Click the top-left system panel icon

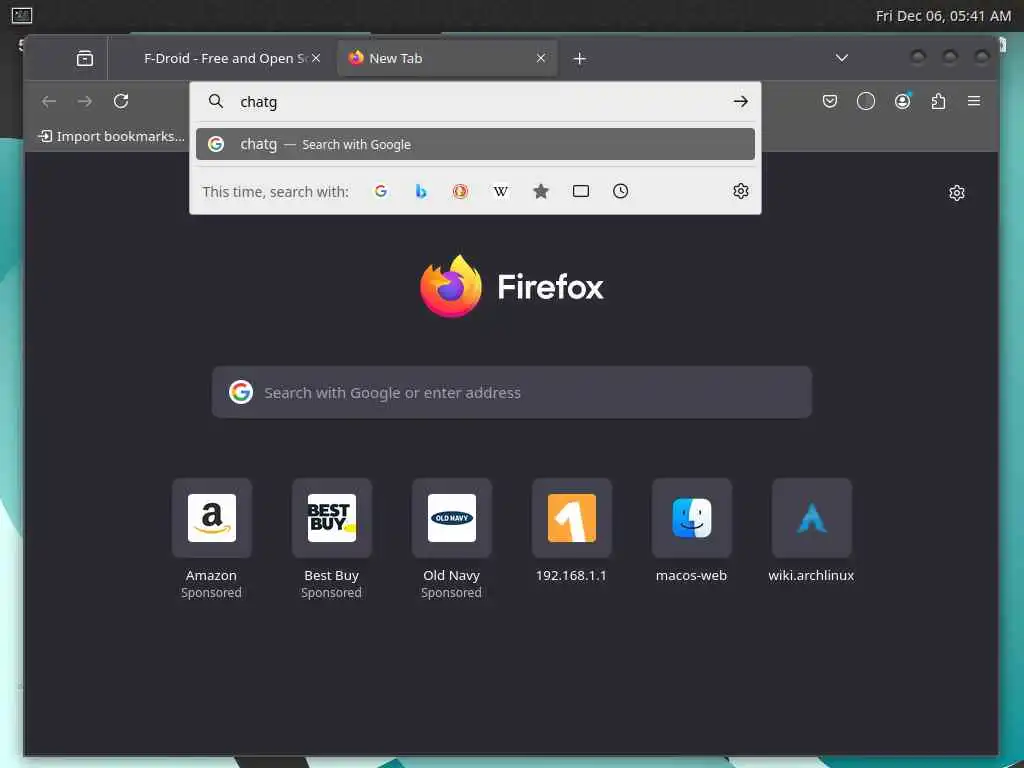(x=22, y=15)
